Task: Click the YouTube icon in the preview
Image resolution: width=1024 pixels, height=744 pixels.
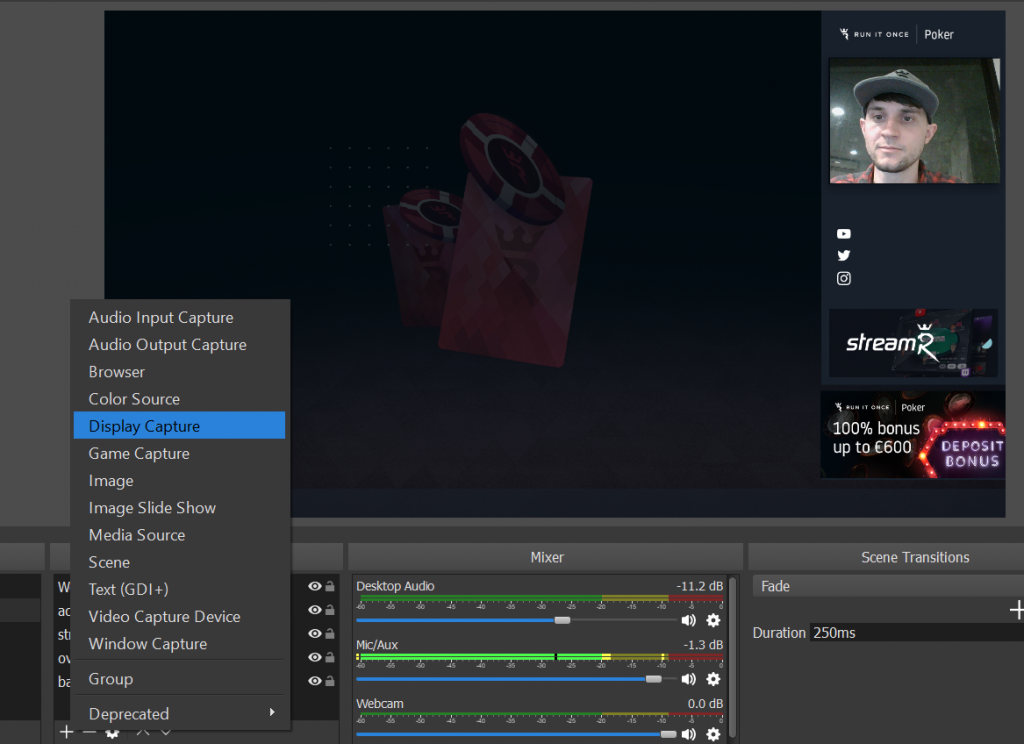Action: point(844,233)
